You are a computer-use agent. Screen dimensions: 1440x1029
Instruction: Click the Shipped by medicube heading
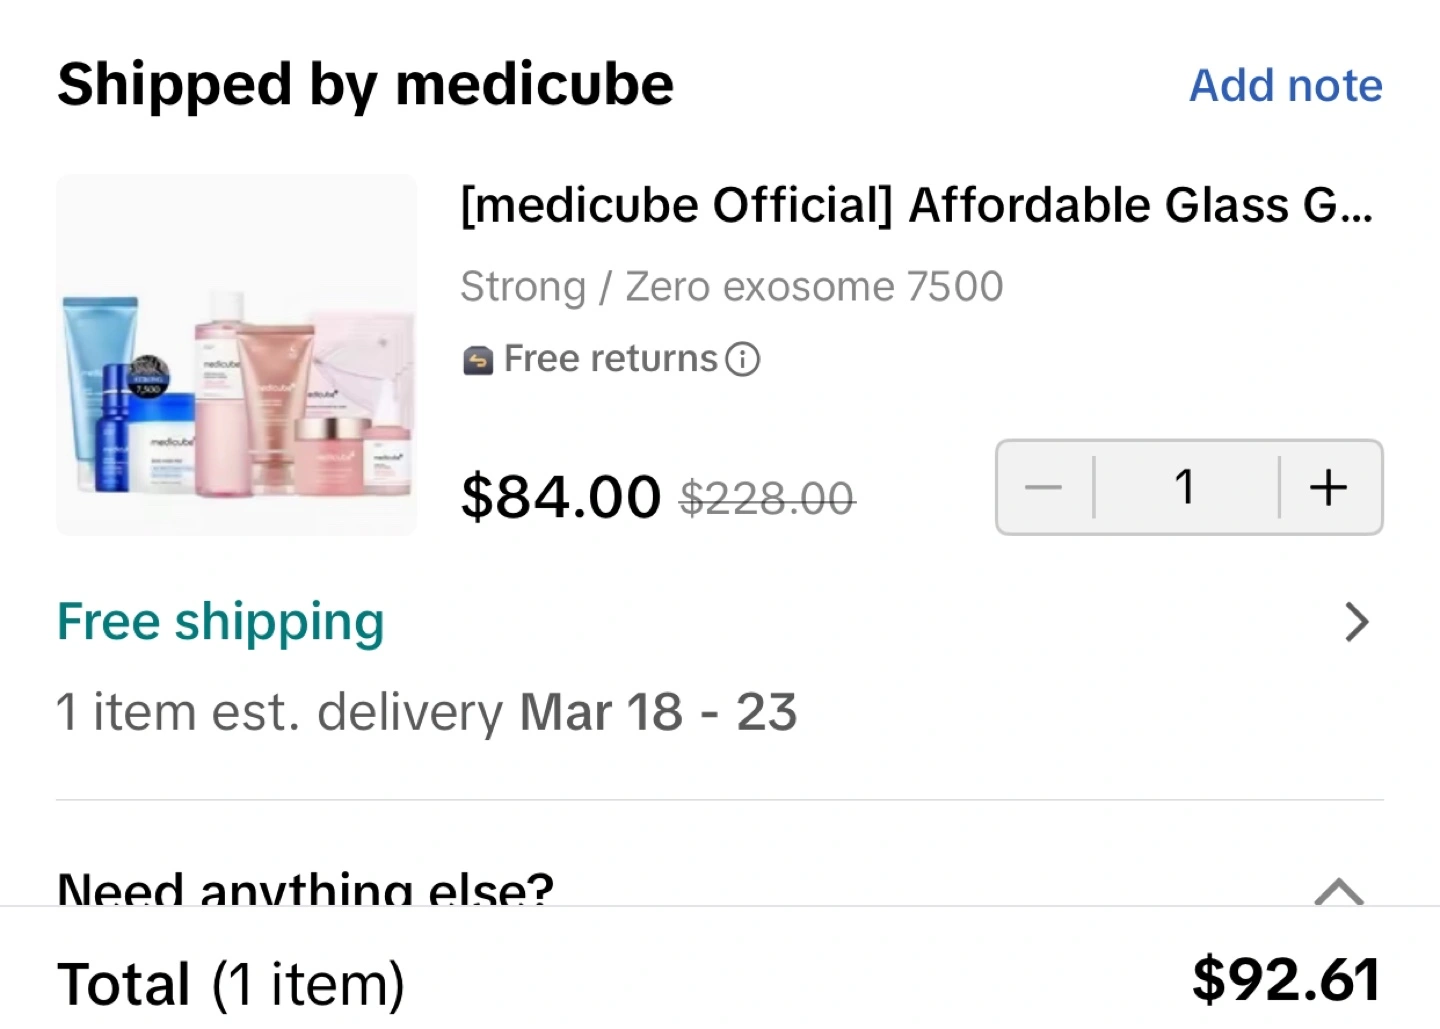click(x=365, y=85)
